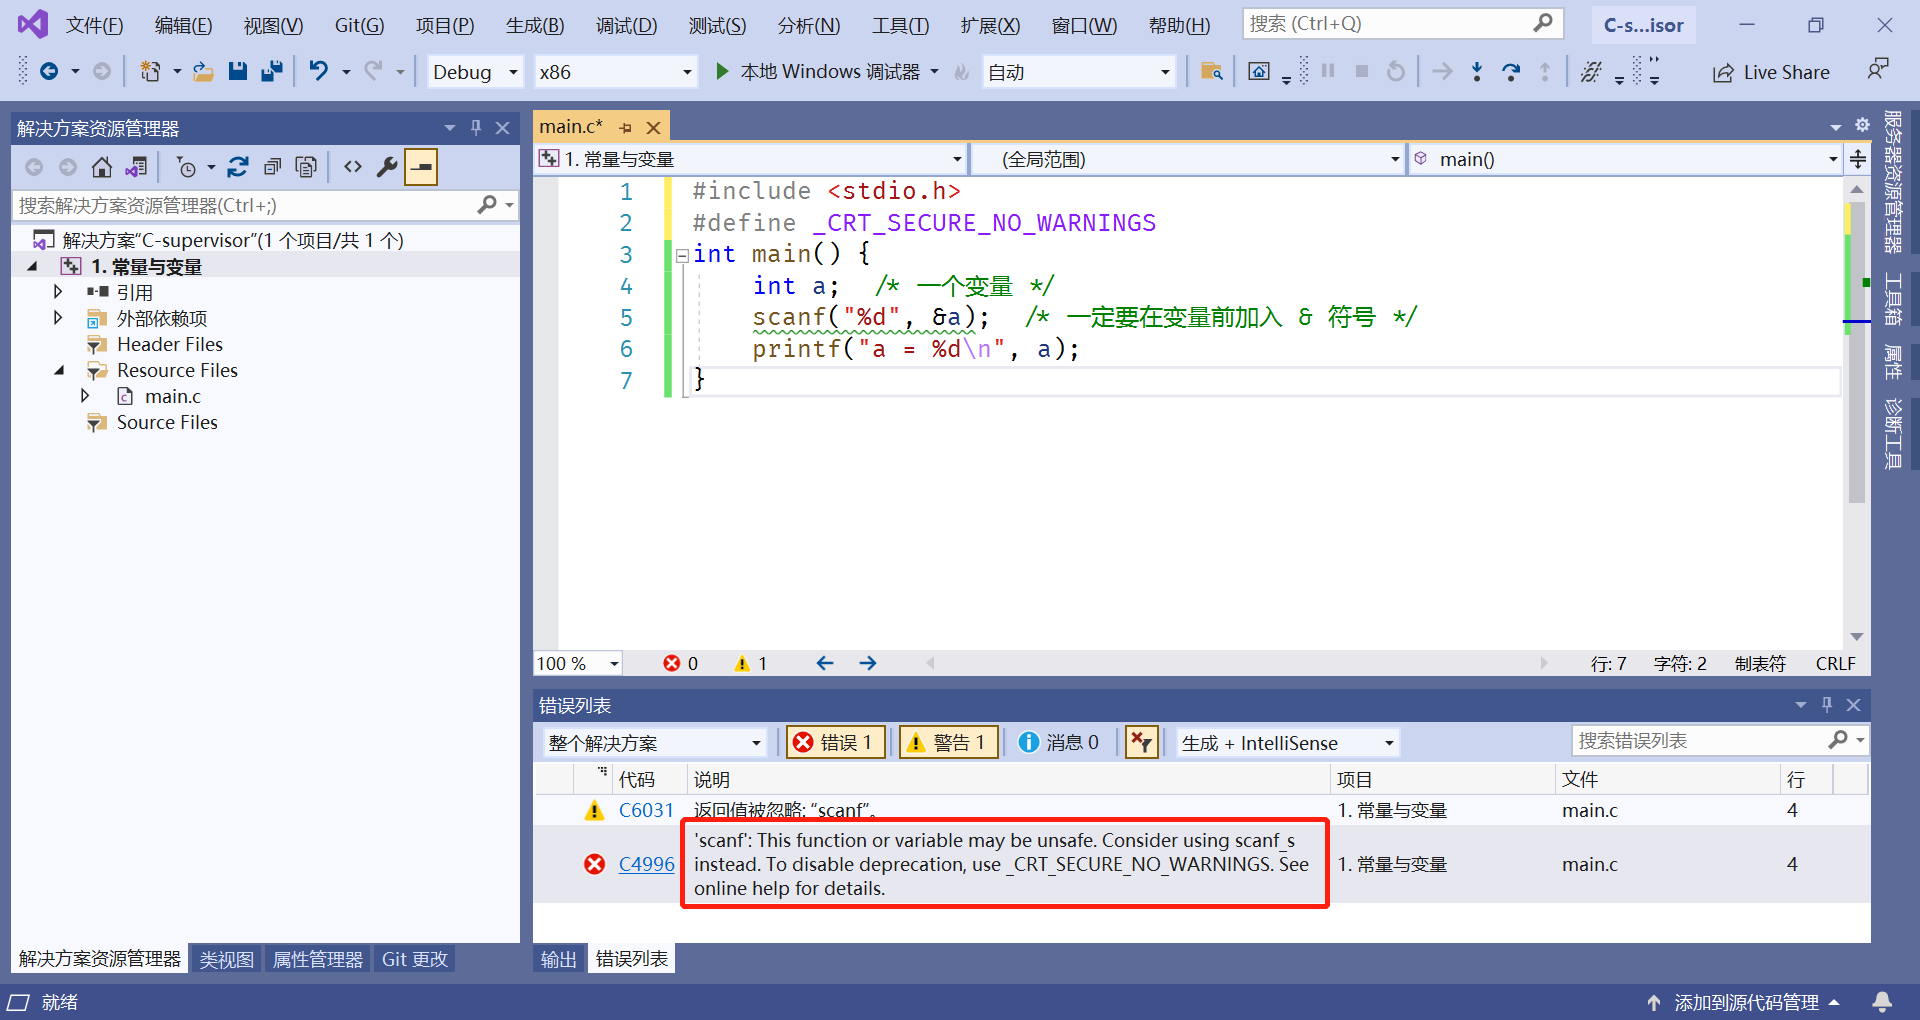Image resolution: width=1920 pixels, height=1020 pixels.
Task: Open the C6031 warning code link
Action: point(646,810)
